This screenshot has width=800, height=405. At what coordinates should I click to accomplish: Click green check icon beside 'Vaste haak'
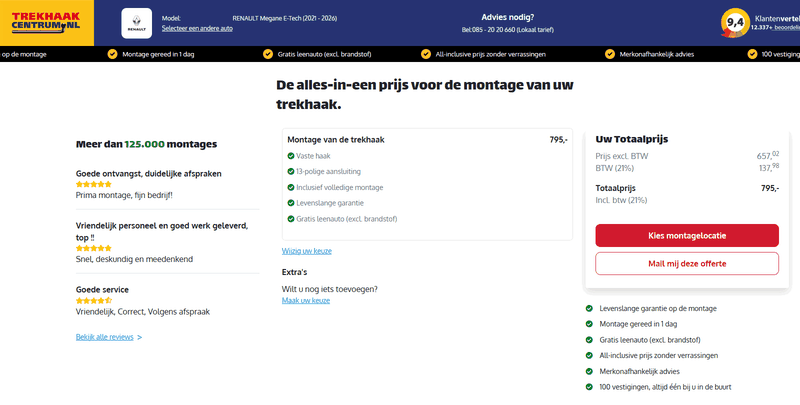click(x=291, y=156)
